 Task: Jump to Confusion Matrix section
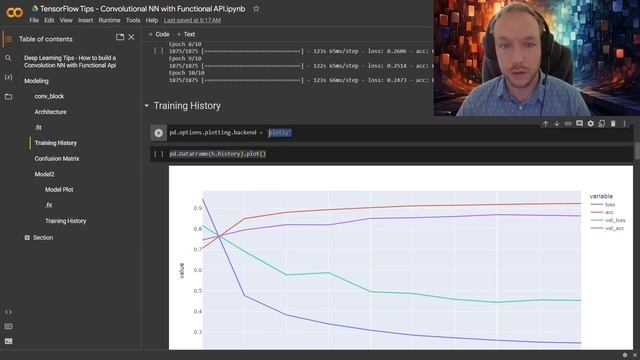coord(57,158)
